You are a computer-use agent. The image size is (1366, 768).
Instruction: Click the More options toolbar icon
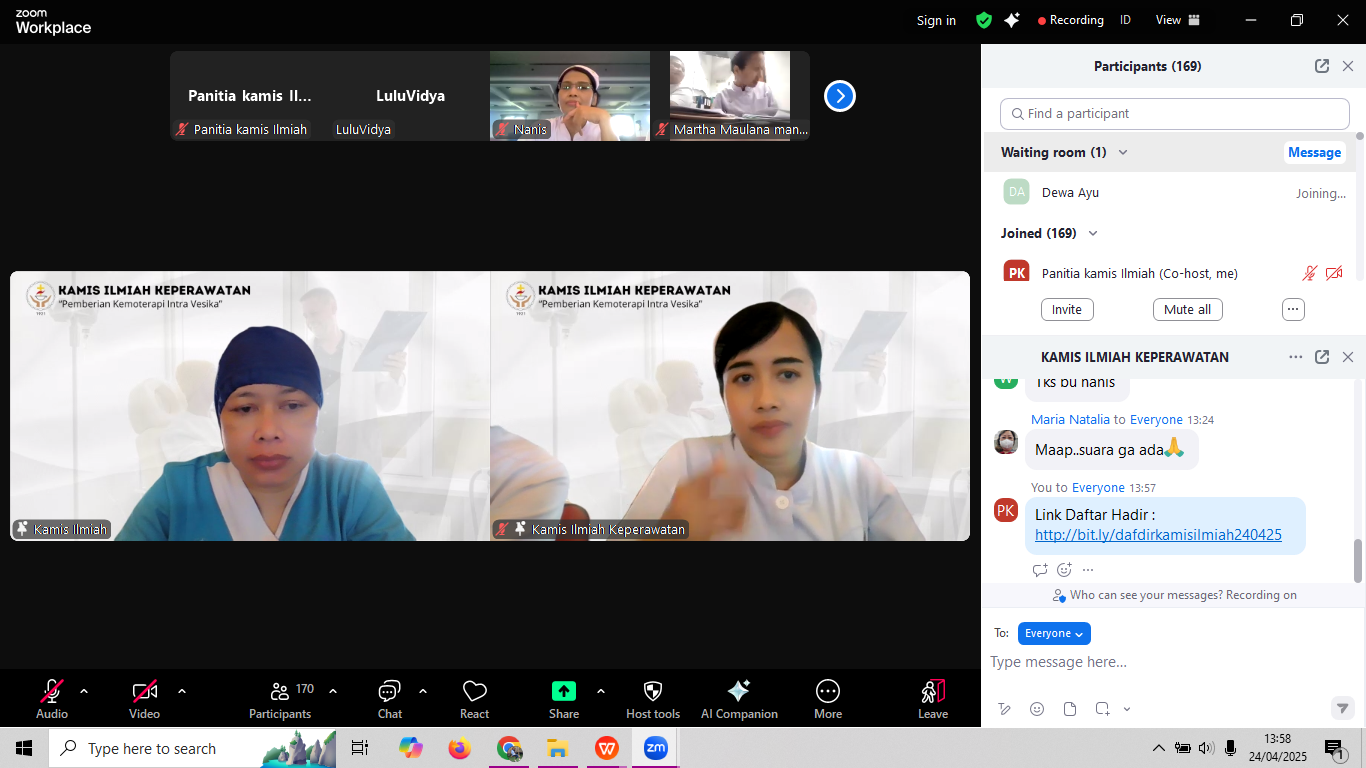coord(827,691)
